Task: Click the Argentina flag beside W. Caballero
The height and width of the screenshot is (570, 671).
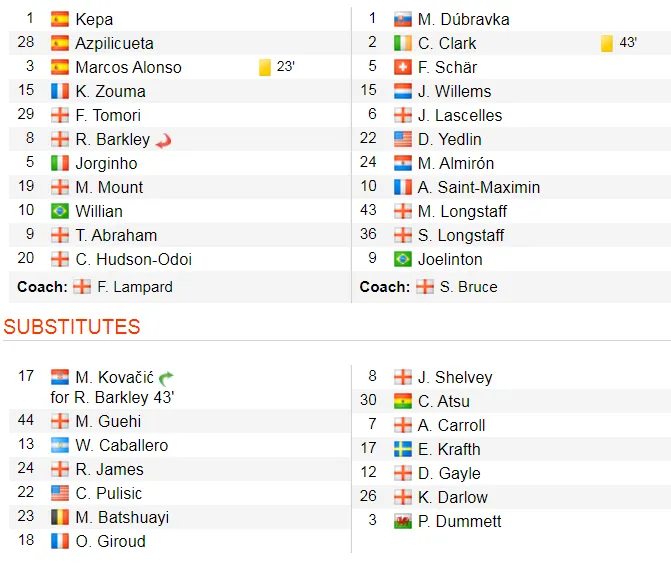Action: pos(60,445)
